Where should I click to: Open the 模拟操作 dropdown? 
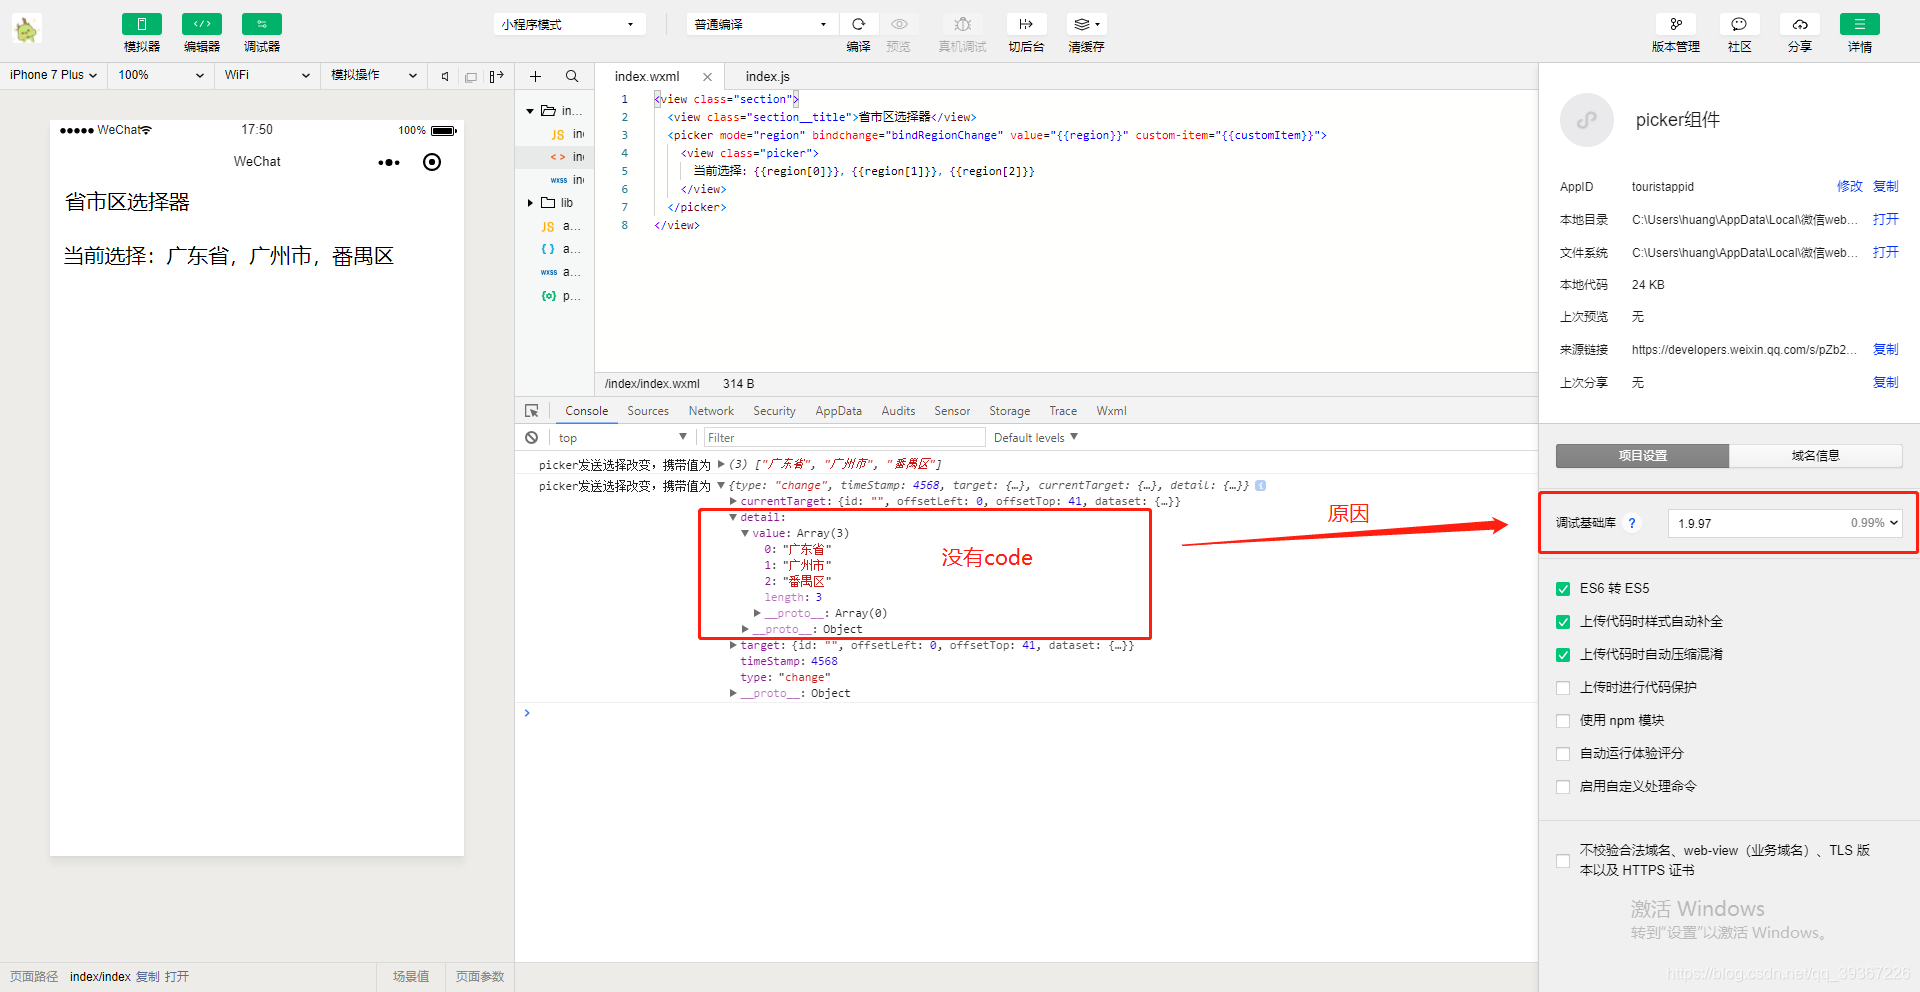click(x=374, y=75)
